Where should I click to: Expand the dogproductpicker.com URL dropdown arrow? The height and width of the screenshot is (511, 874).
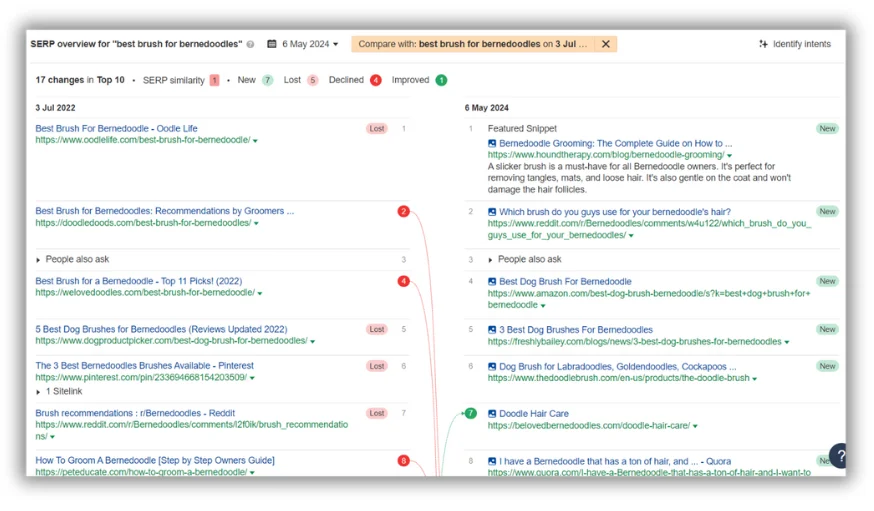tap(313, 342)
